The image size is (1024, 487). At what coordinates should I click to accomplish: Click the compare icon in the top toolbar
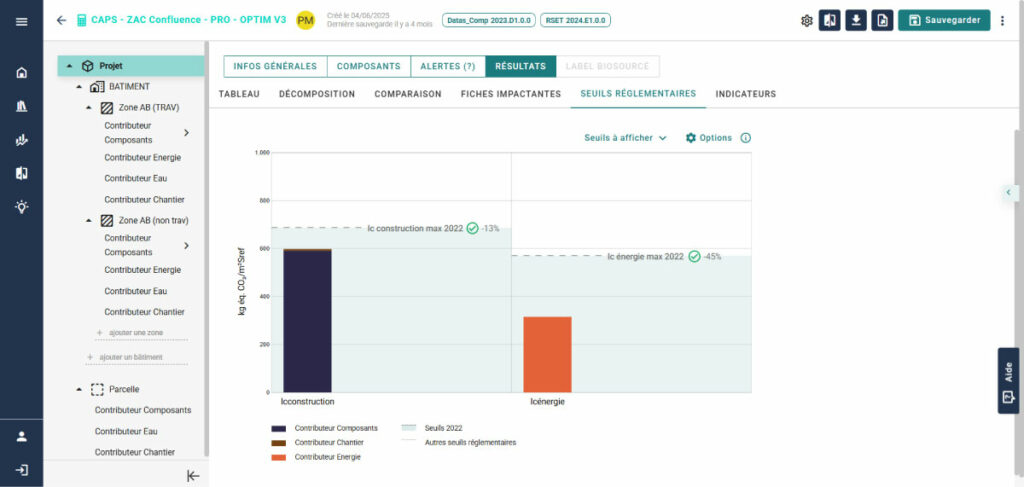tap(830, 21)
